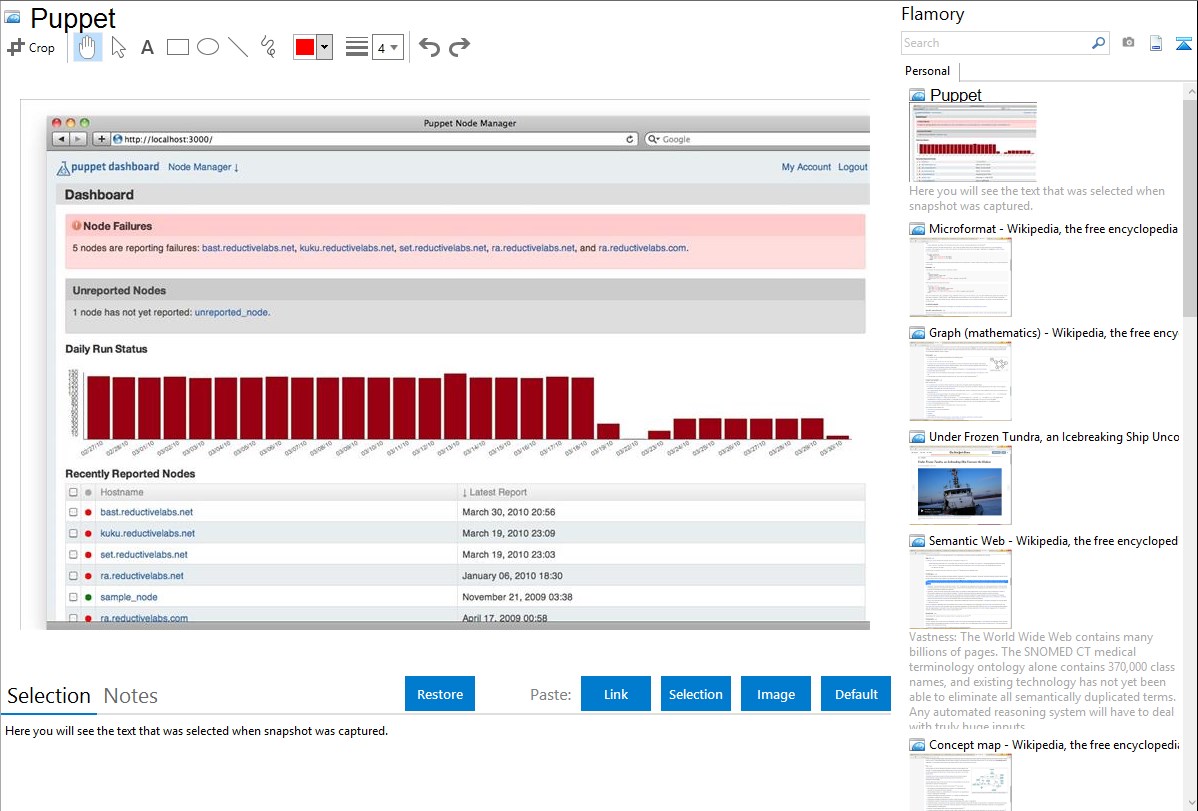Open the line width dropdown showing 4
Screen dimensions: 1198x811
pyautogui.click(x=387, y=47)
